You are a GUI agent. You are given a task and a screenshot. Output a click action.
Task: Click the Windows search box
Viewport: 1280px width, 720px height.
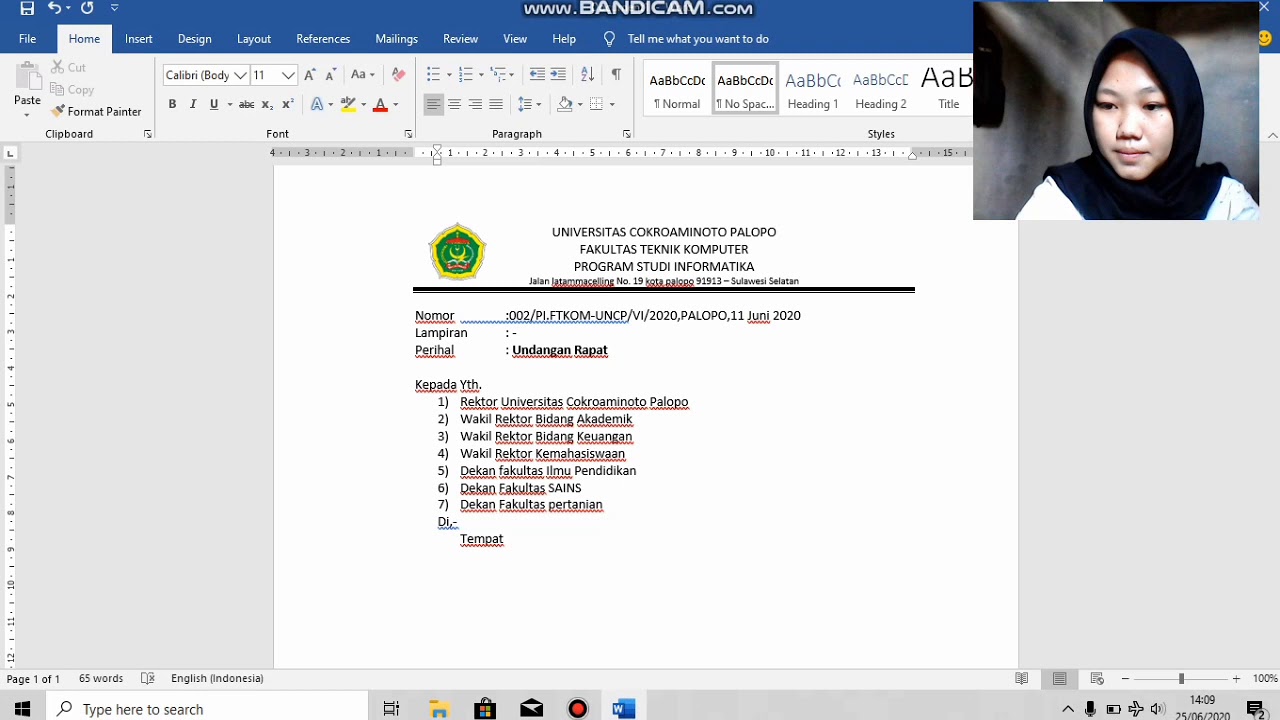(x=207, y=709)
